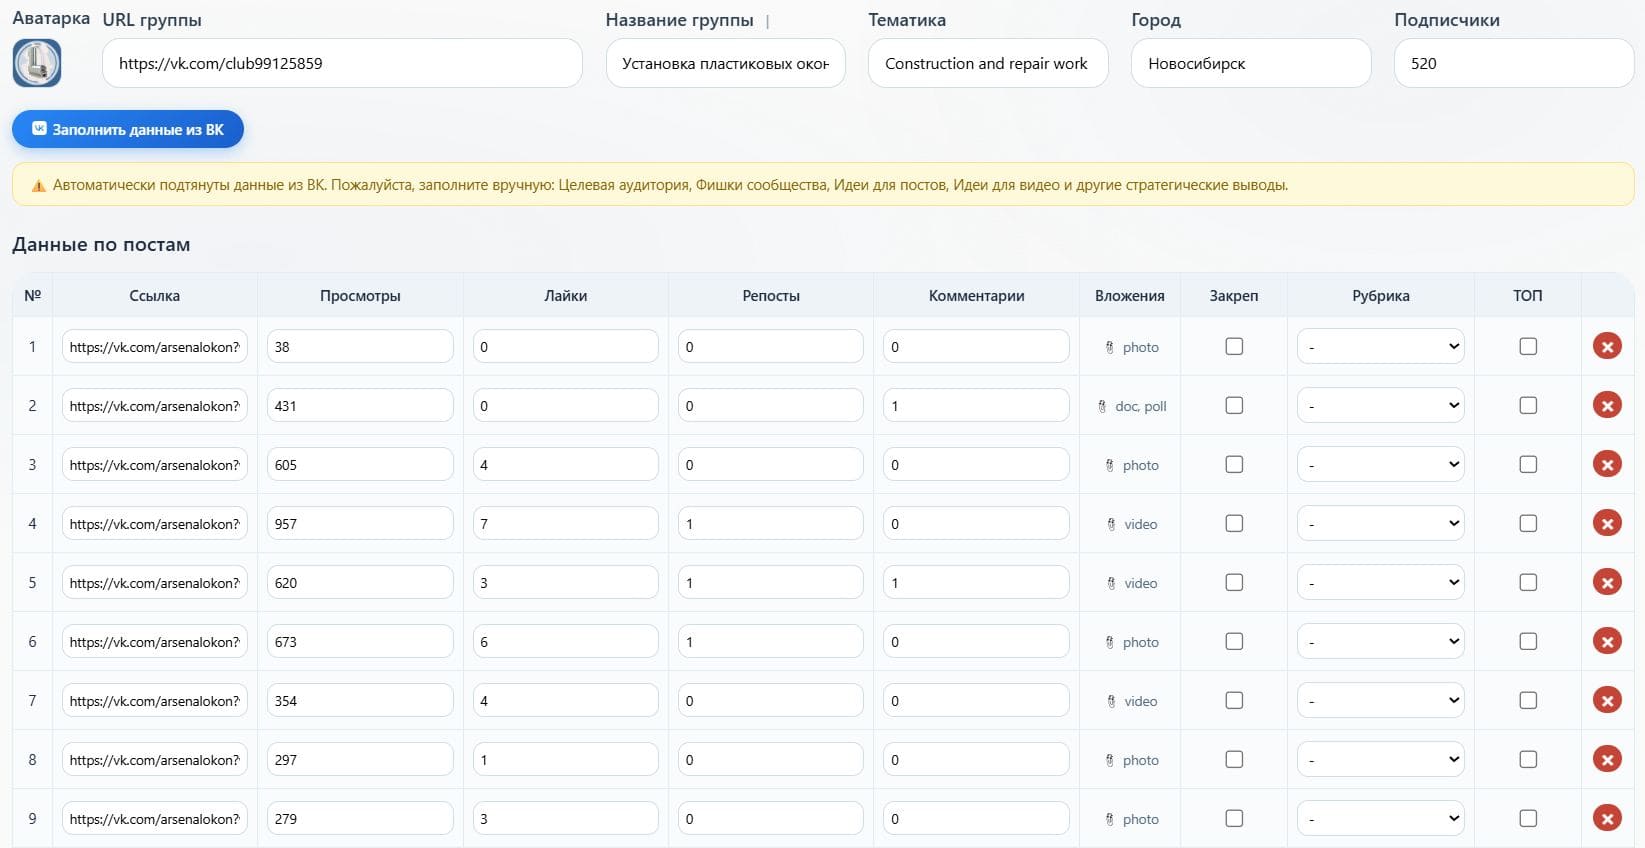The image size is (1645, 848).
Task: Check the Закреп checkbox for row 1
Action: click(x=1234, y=346)
